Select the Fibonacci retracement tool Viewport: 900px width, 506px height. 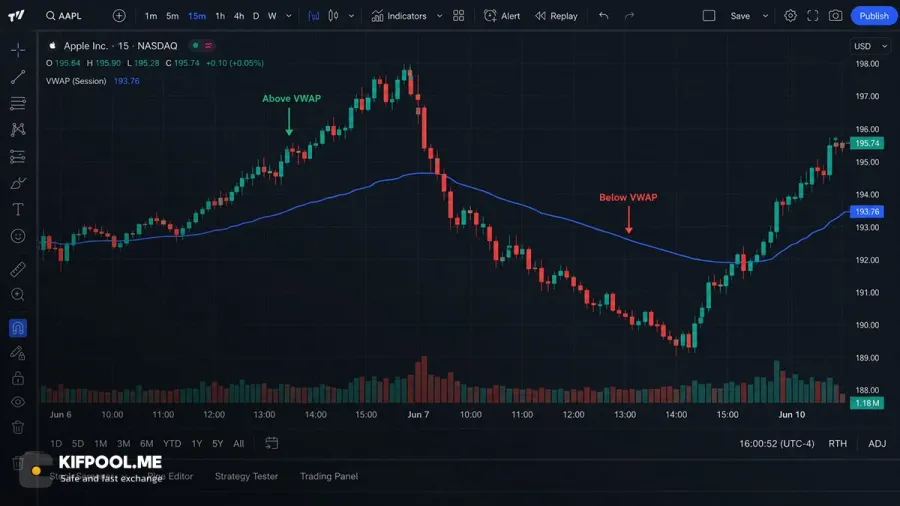[x=18, y=103]
